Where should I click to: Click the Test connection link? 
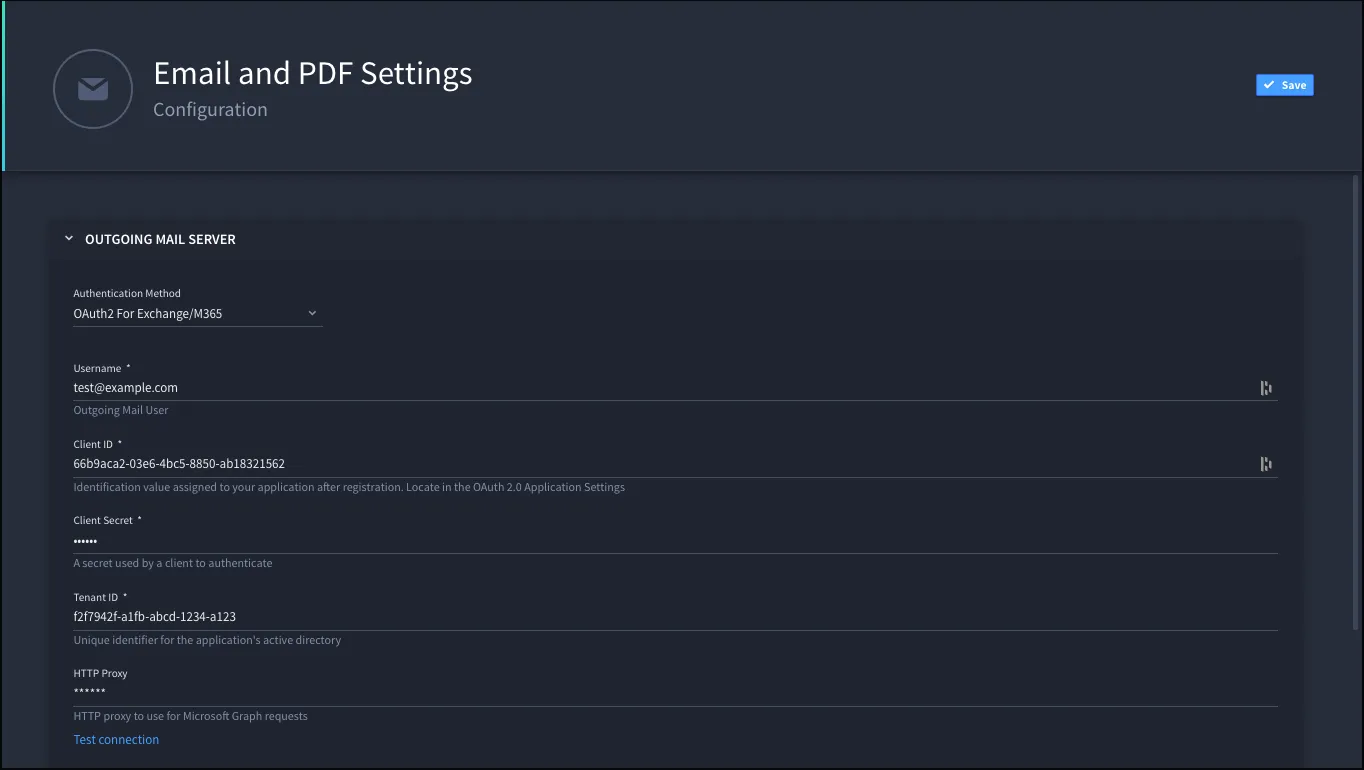pyautogui.click(x=116, y=740)
